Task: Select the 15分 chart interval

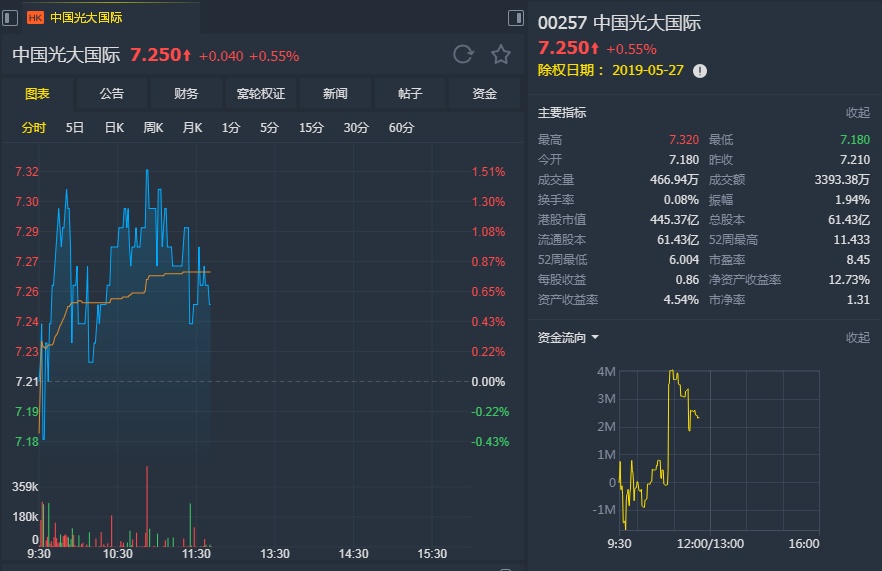Action: pos(311,128)
